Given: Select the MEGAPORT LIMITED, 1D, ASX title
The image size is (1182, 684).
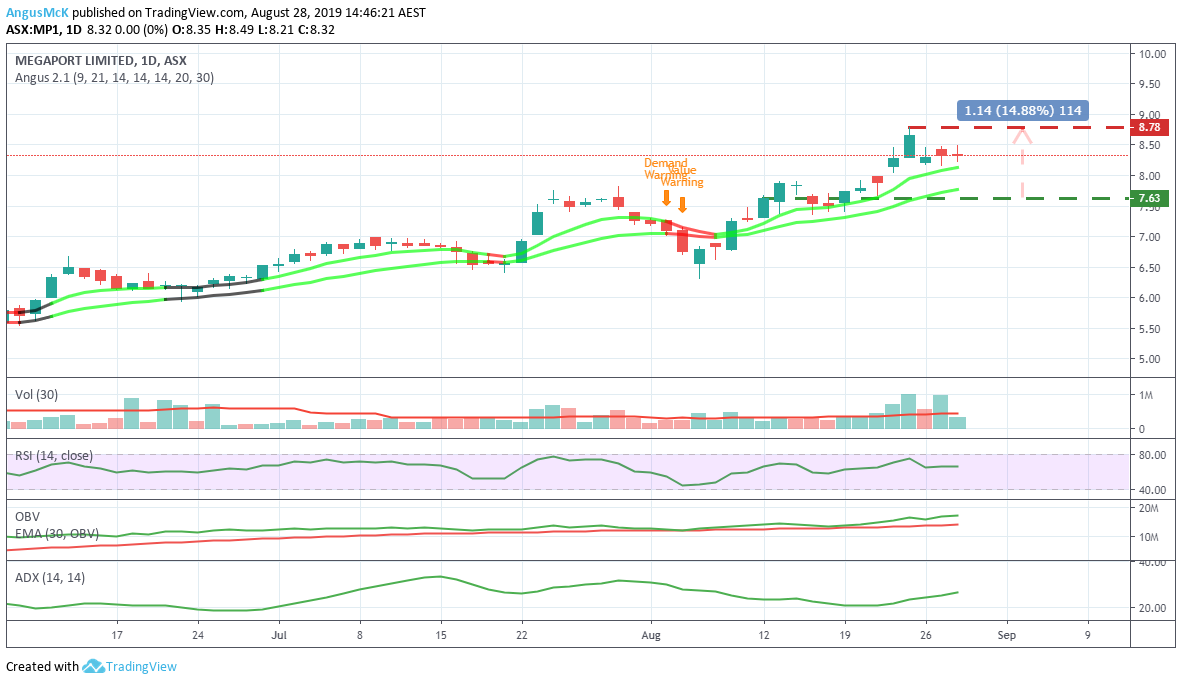Looking at the screenshot, I should pyautogui.click(x=101, y=61).
